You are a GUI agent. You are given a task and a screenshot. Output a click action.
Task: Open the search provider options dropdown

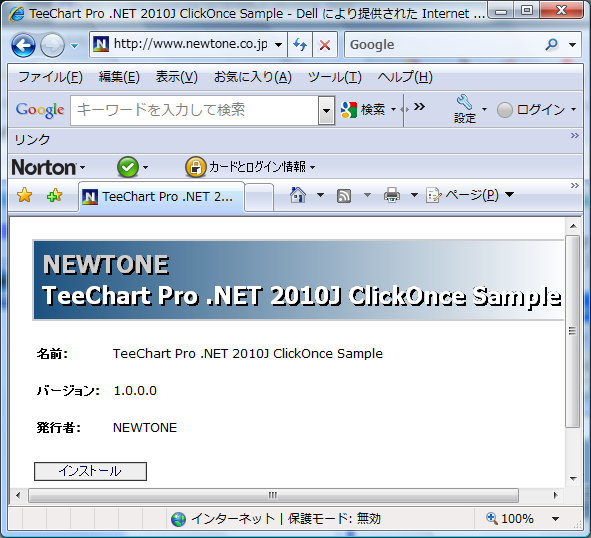tap(573, 45)
